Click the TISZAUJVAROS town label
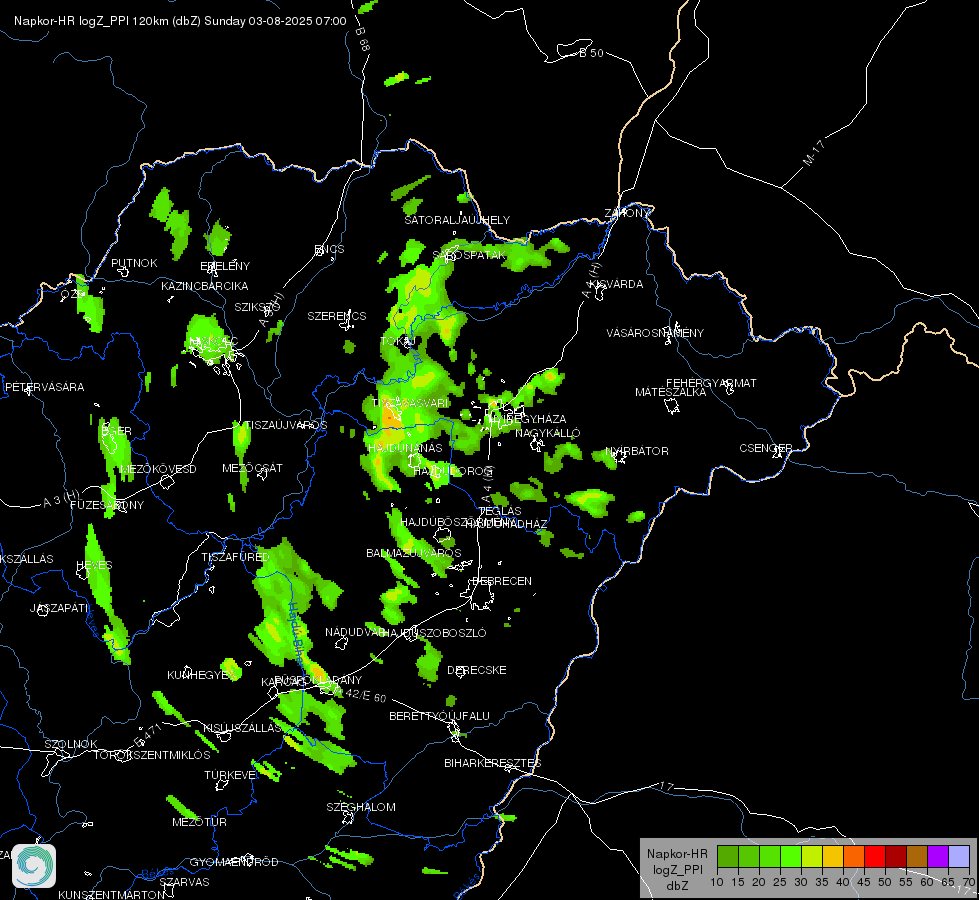Viewport: 979px width, 900px height. click(x=285, y=425)
